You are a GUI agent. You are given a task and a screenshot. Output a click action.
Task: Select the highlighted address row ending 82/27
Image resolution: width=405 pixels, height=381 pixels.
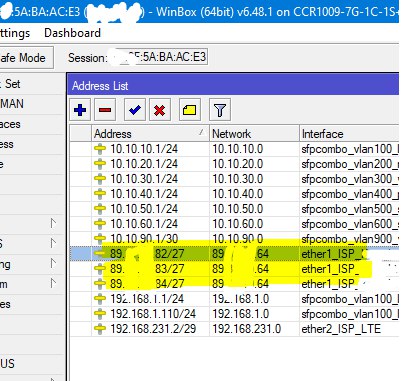click(x=234, y=254)
